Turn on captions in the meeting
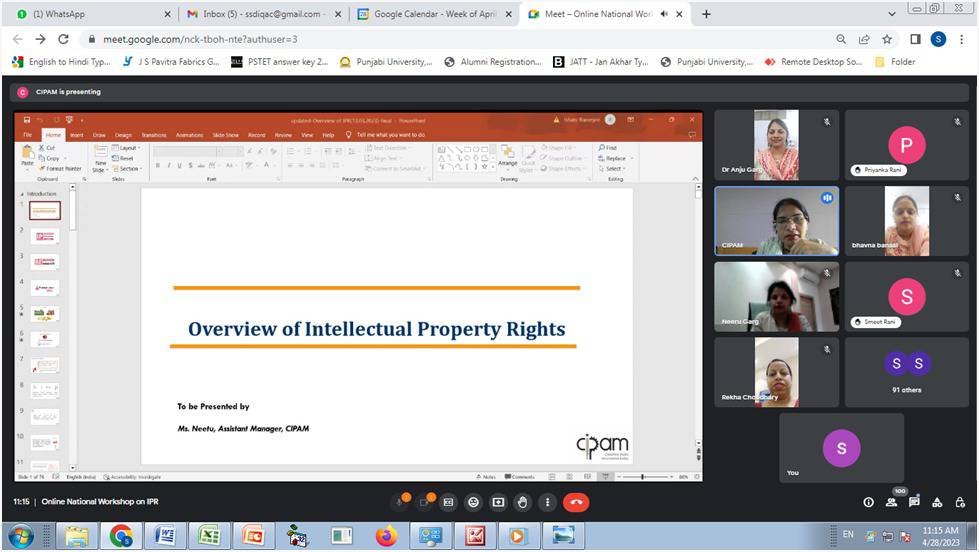 pyautogui.click(x=449, y=502)
